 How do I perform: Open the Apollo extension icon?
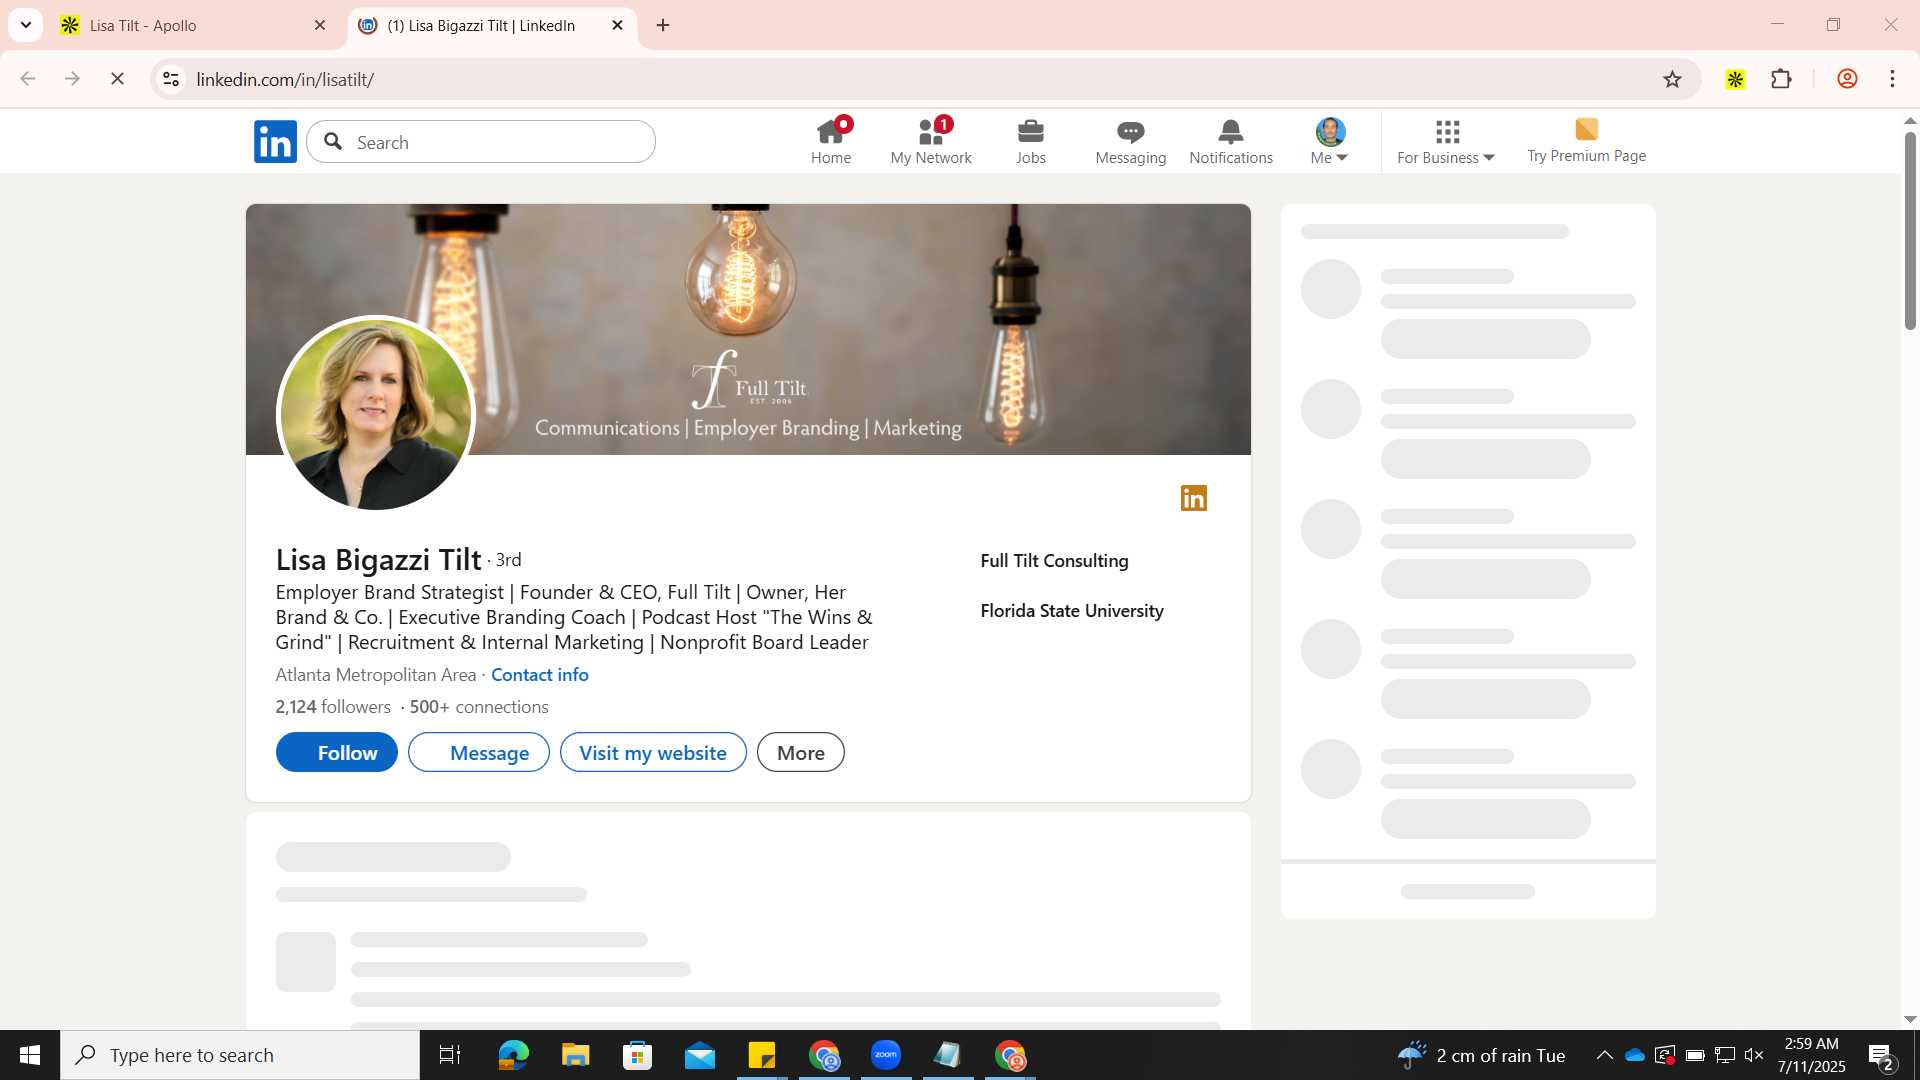tap(1735, 79)
